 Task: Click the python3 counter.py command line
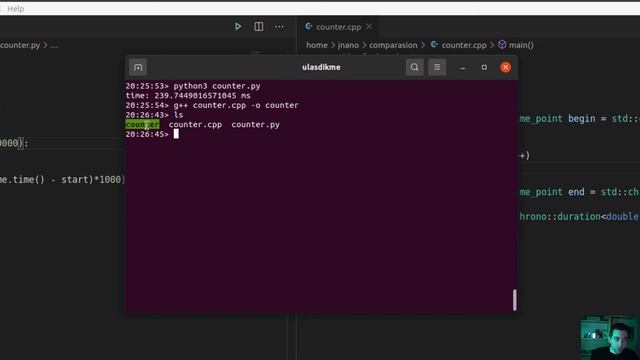pos(193,86)
